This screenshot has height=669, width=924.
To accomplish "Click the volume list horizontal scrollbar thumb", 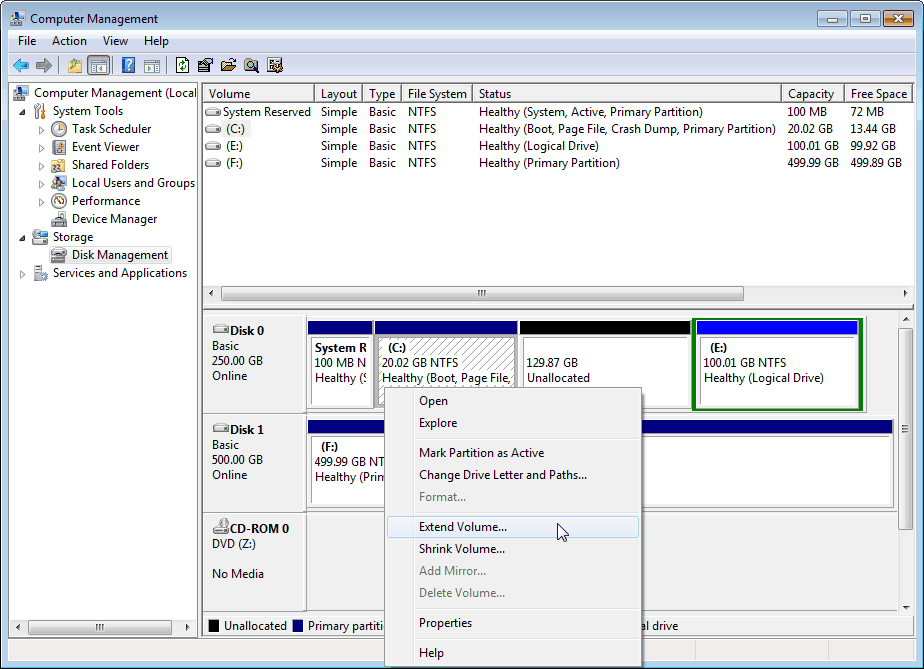I will click(x=482, y=294).
